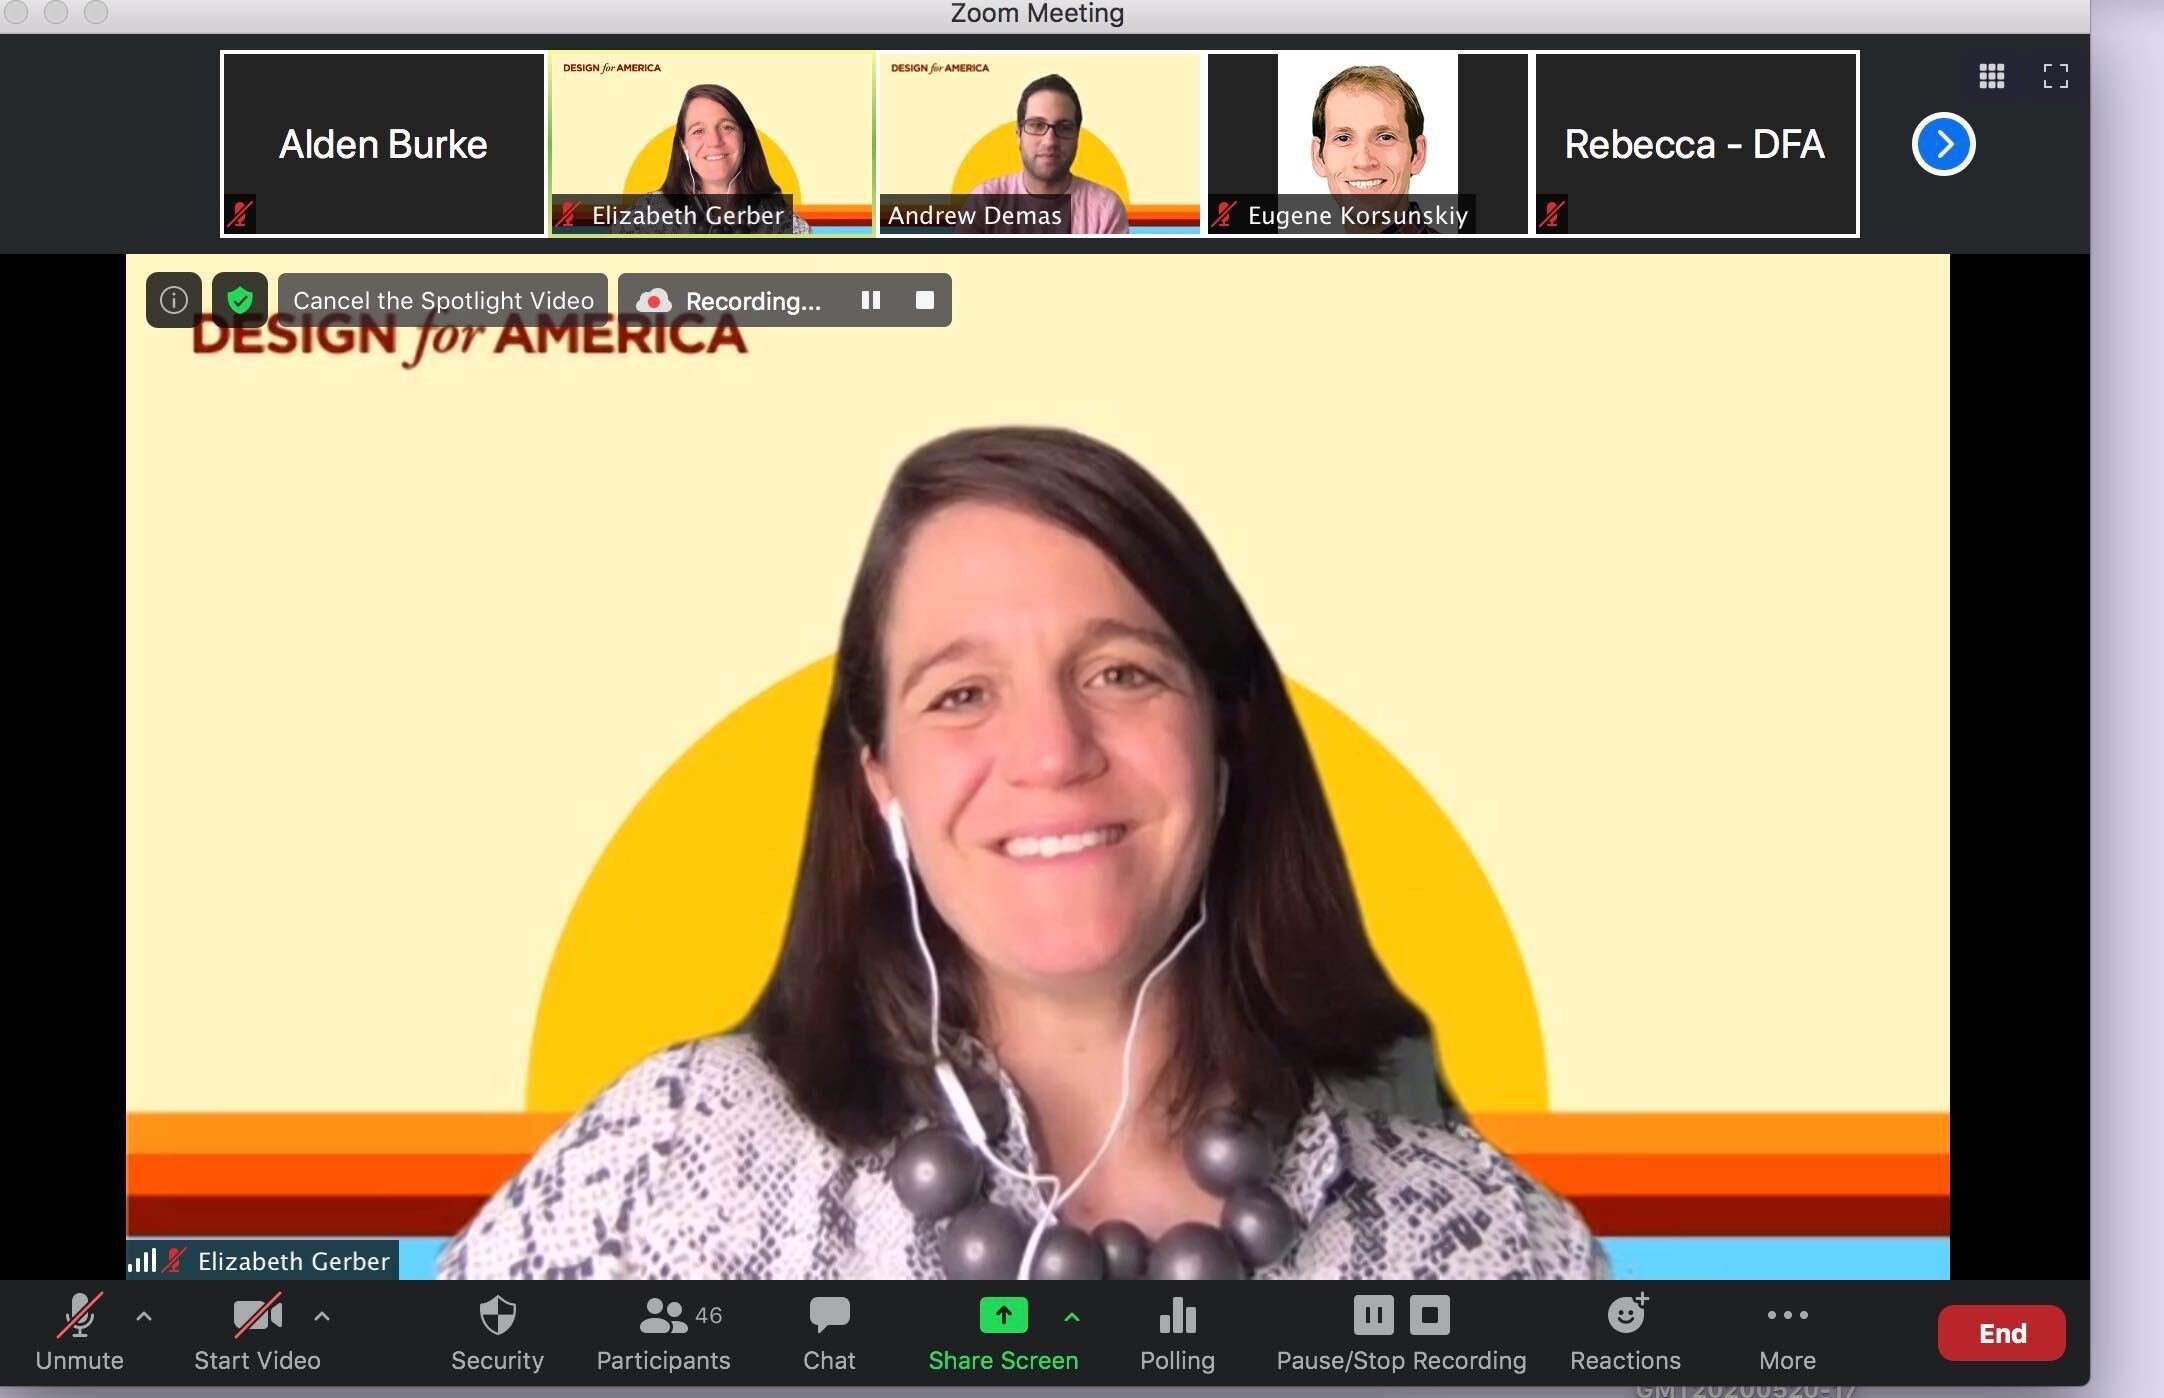Click muted mic icon on Rebecca - DFA tile
The width and height of the screenshot is (2164, 1398).
(1552, 214)
